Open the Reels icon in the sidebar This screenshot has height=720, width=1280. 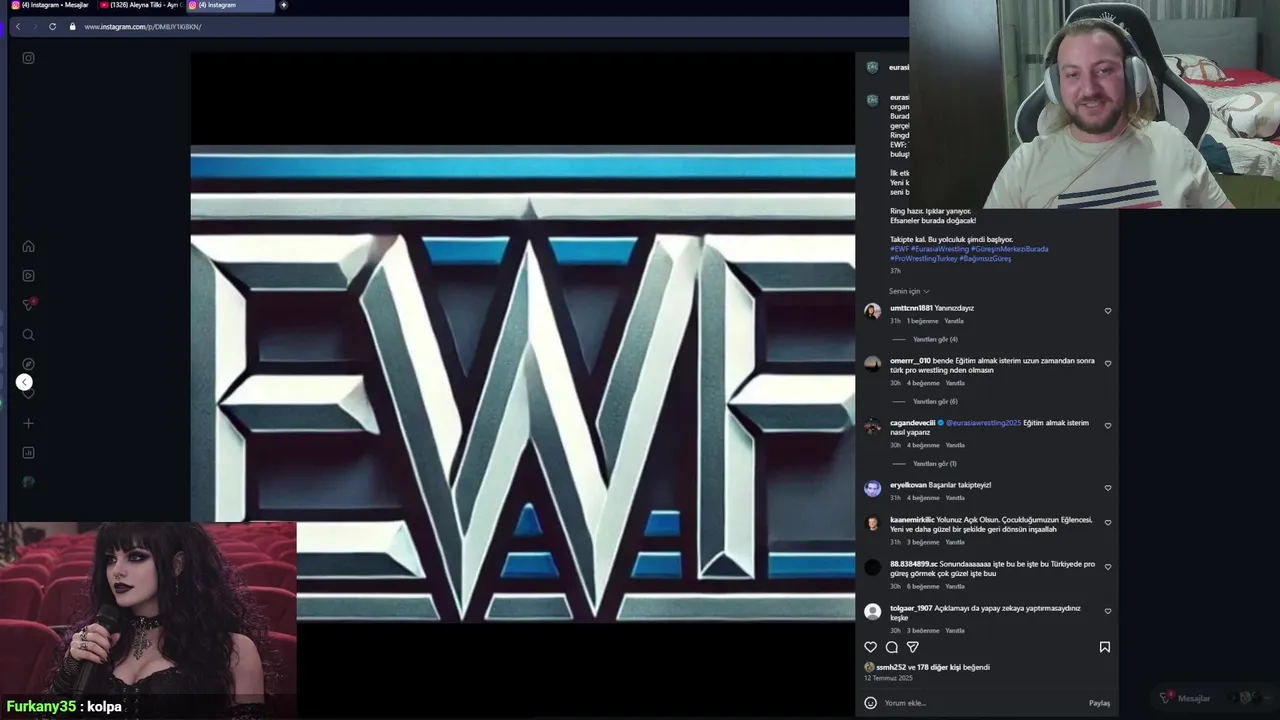pyautogui.click(x=28, y=276)
